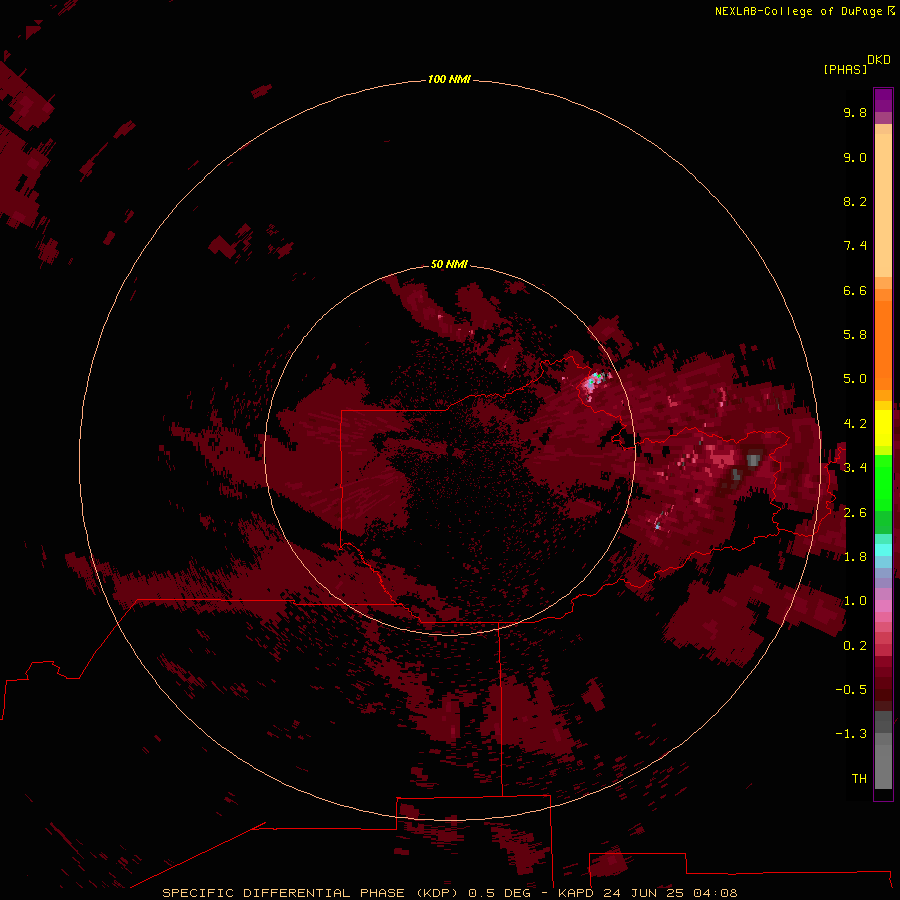The height and width of the screenshot is (900, 900).
Task: Click the 4.2 color scale value
Action: click(x=855, y=424)
